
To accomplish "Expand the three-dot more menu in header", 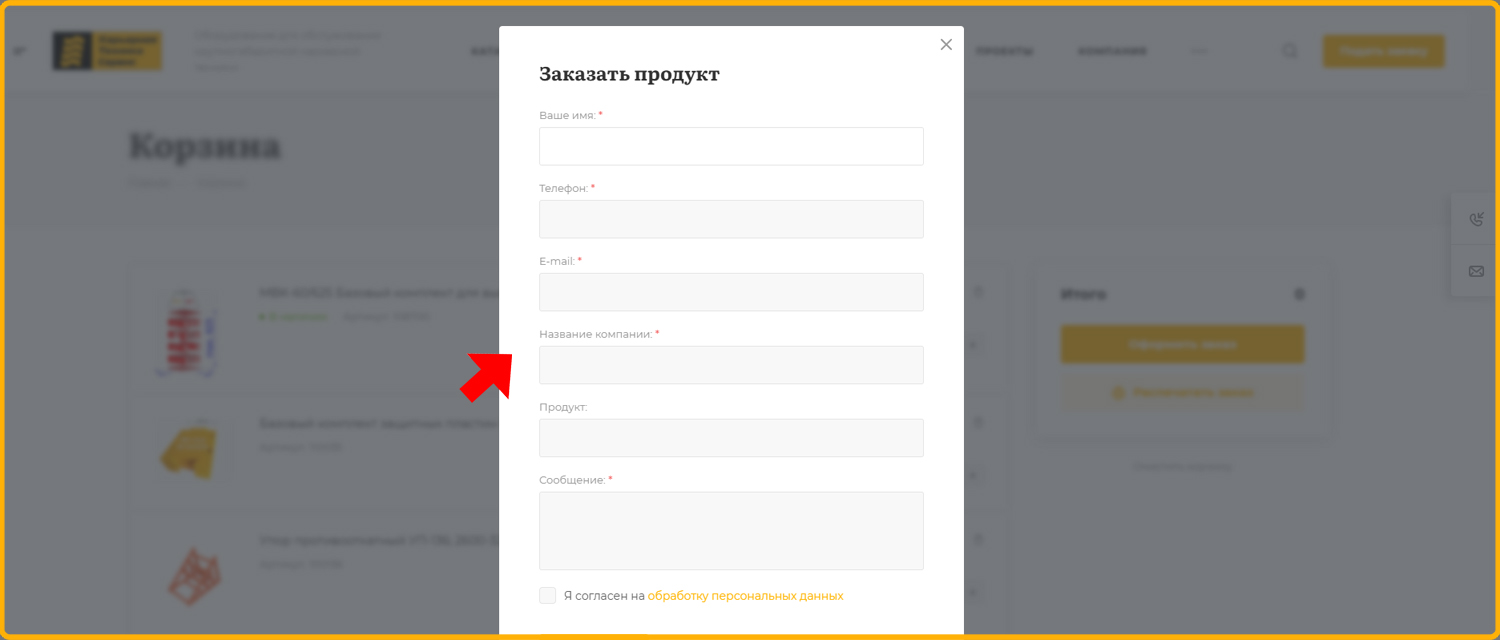I will click(x=1200, y=51).
